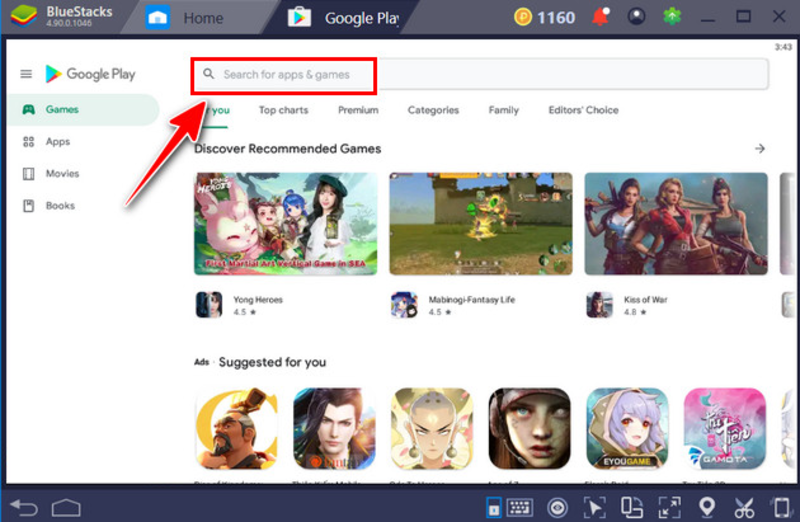Open the Mabinogi-Fantasy Life title link
The image size is (800, 522).
point(471,300)
